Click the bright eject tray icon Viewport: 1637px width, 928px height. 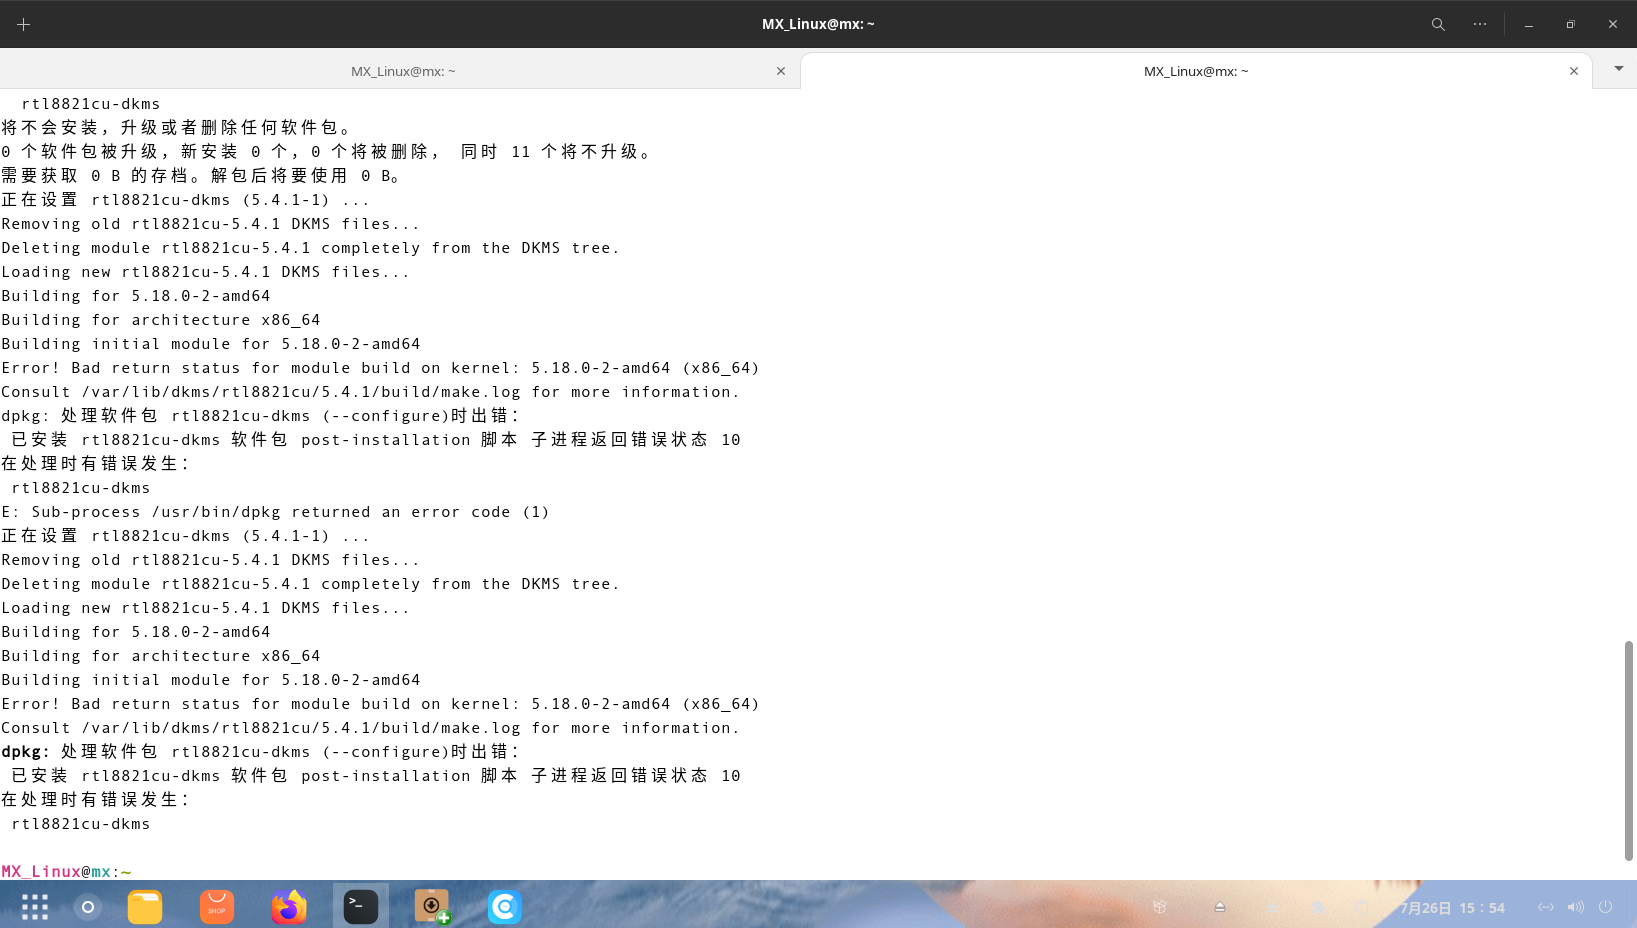click(1220, 907)
